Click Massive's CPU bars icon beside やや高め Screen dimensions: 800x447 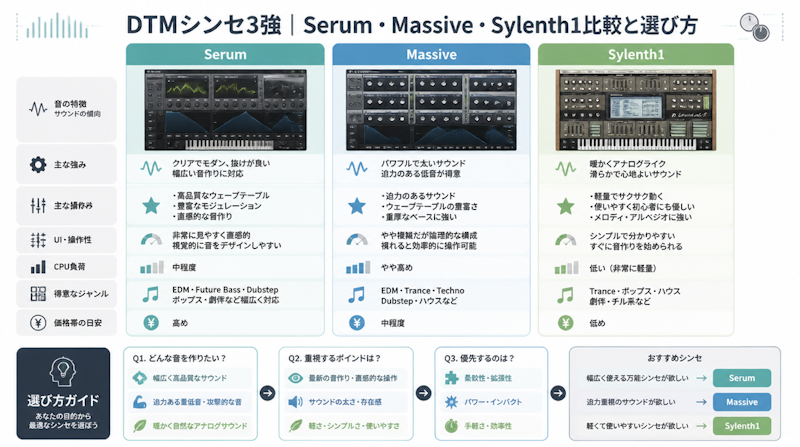click(358, 267)
